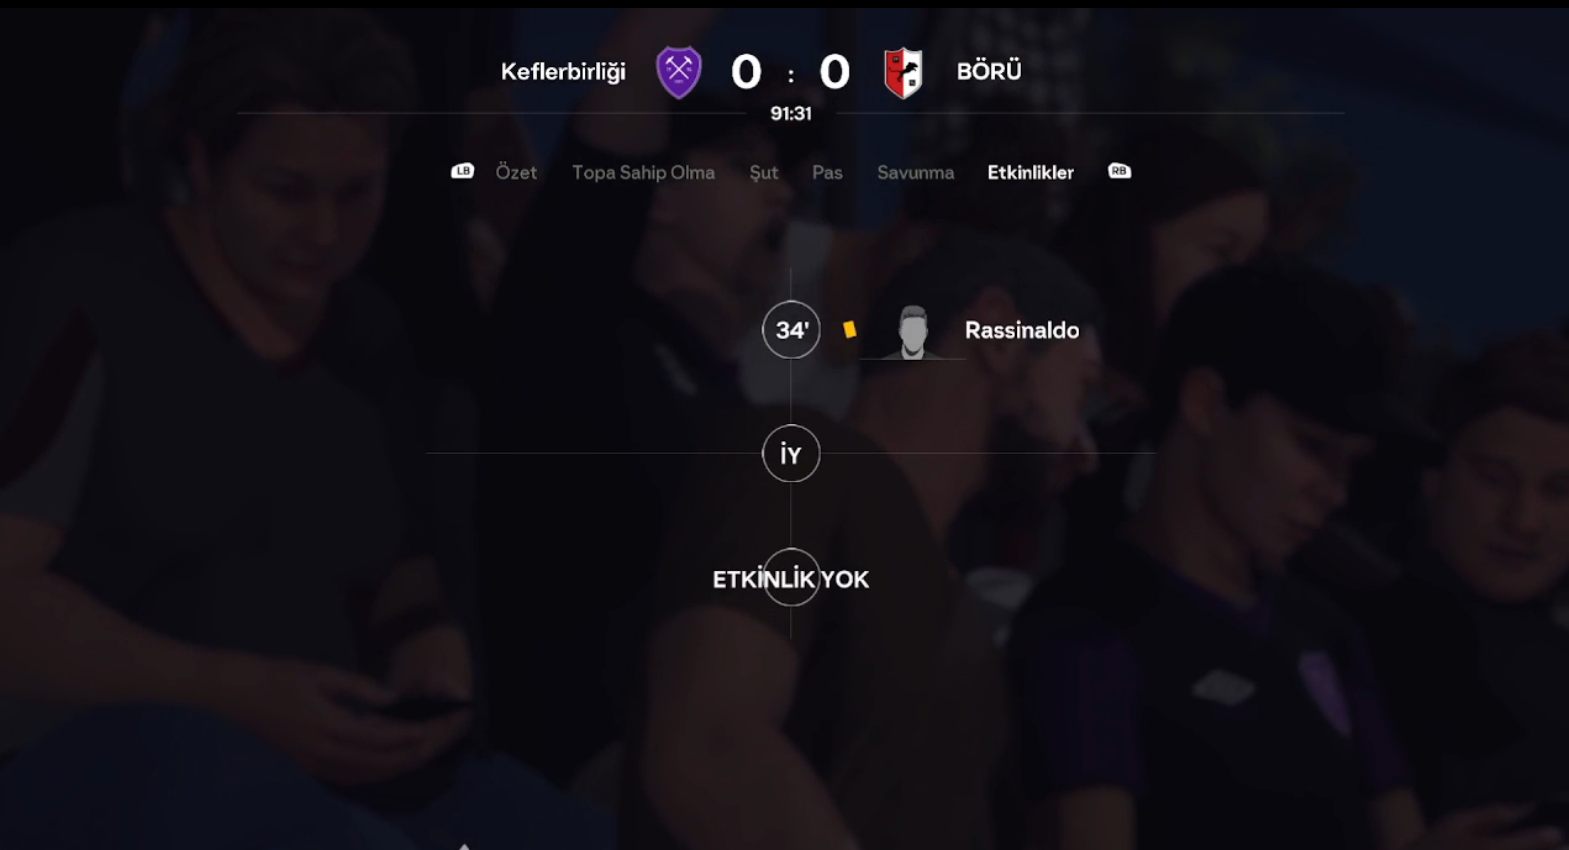Click the ETKİNLİK YOK label
Screen dimensions: 1569x850
point(790,579)
